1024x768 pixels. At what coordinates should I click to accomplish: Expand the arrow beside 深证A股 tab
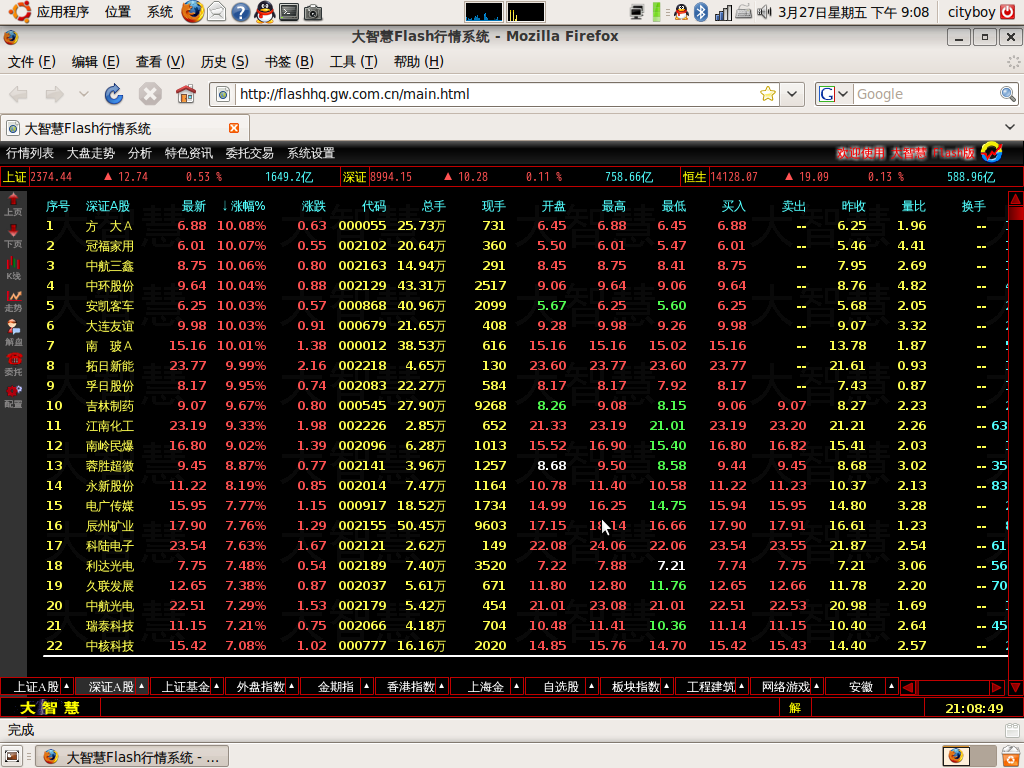[142, 686]
